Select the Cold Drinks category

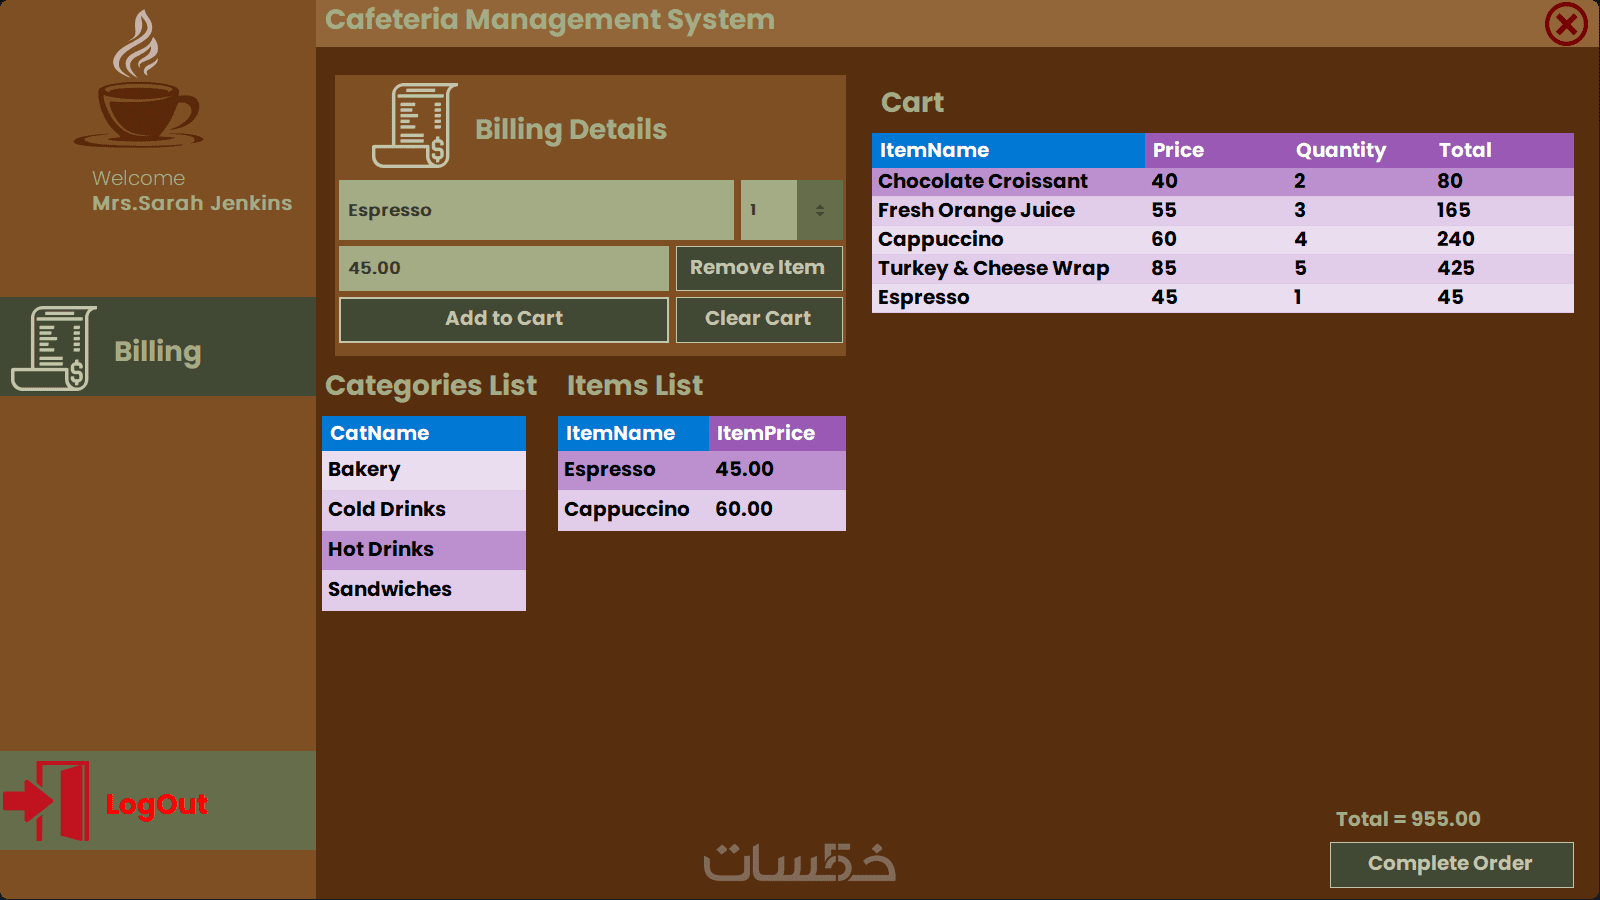click(424, 510)
